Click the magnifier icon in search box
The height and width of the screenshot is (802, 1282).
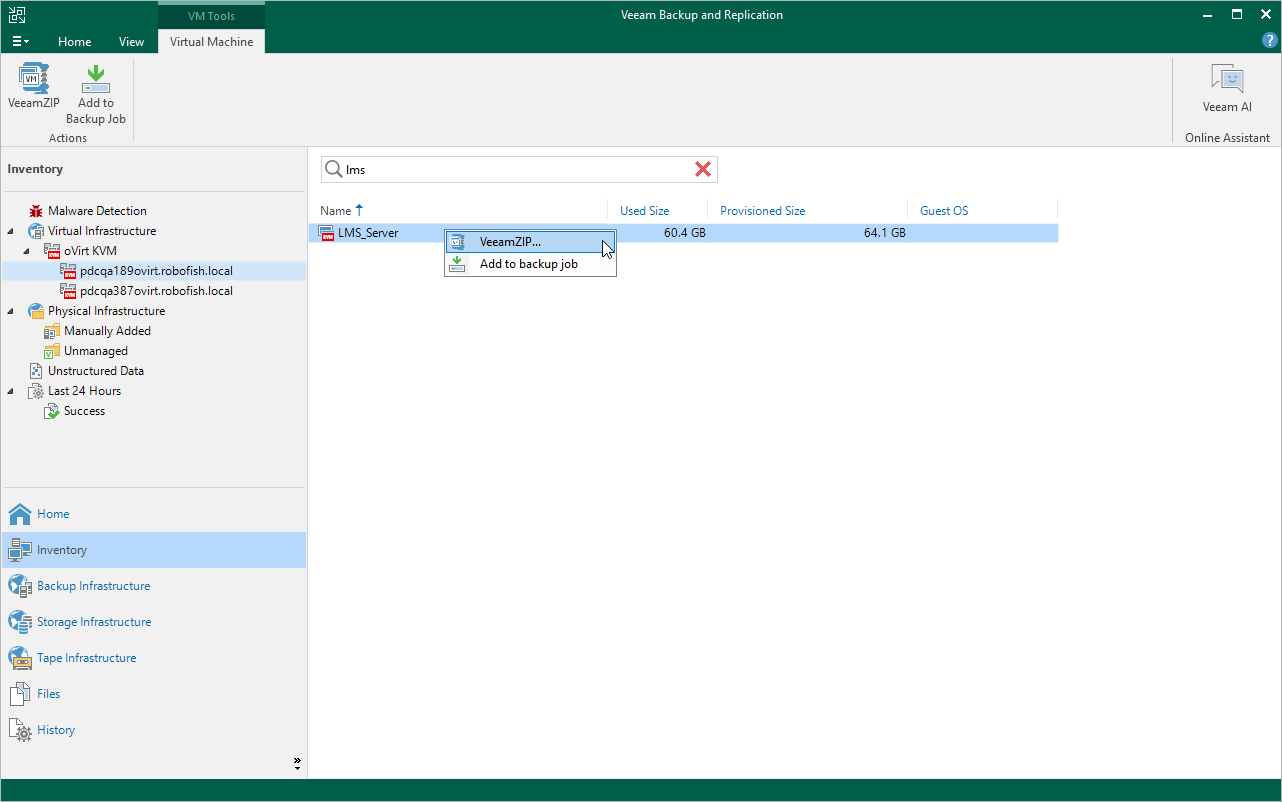tap(333, 170)
